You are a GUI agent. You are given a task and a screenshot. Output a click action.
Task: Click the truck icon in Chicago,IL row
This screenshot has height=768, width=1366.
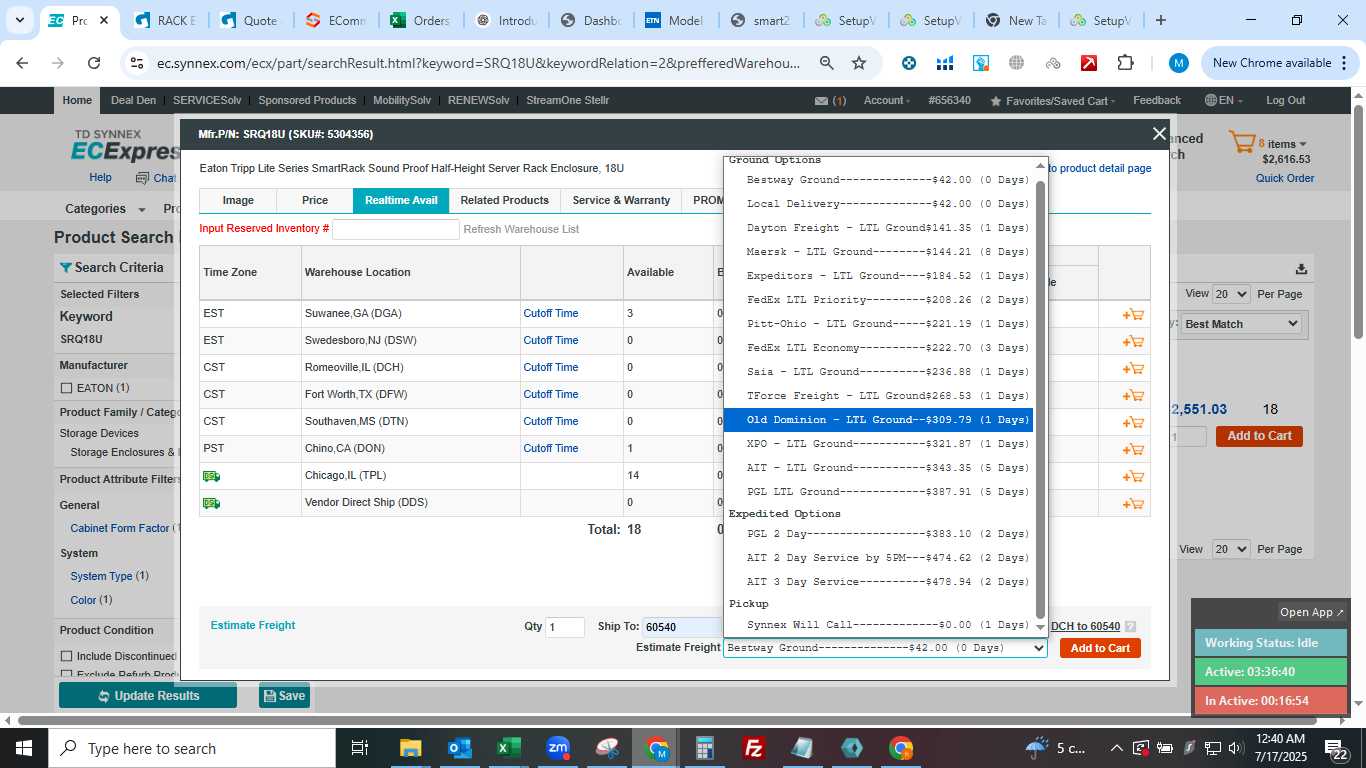pyautogui.click(x=211, y=476)
